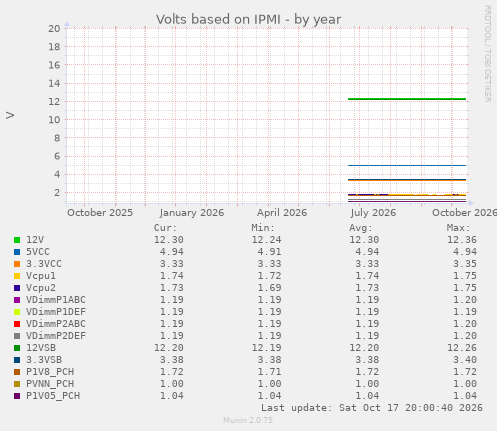The width and height of the screenshot is (497, 431).
Task: Click the y-axis unit label V
Action: (x=10, y=115)
